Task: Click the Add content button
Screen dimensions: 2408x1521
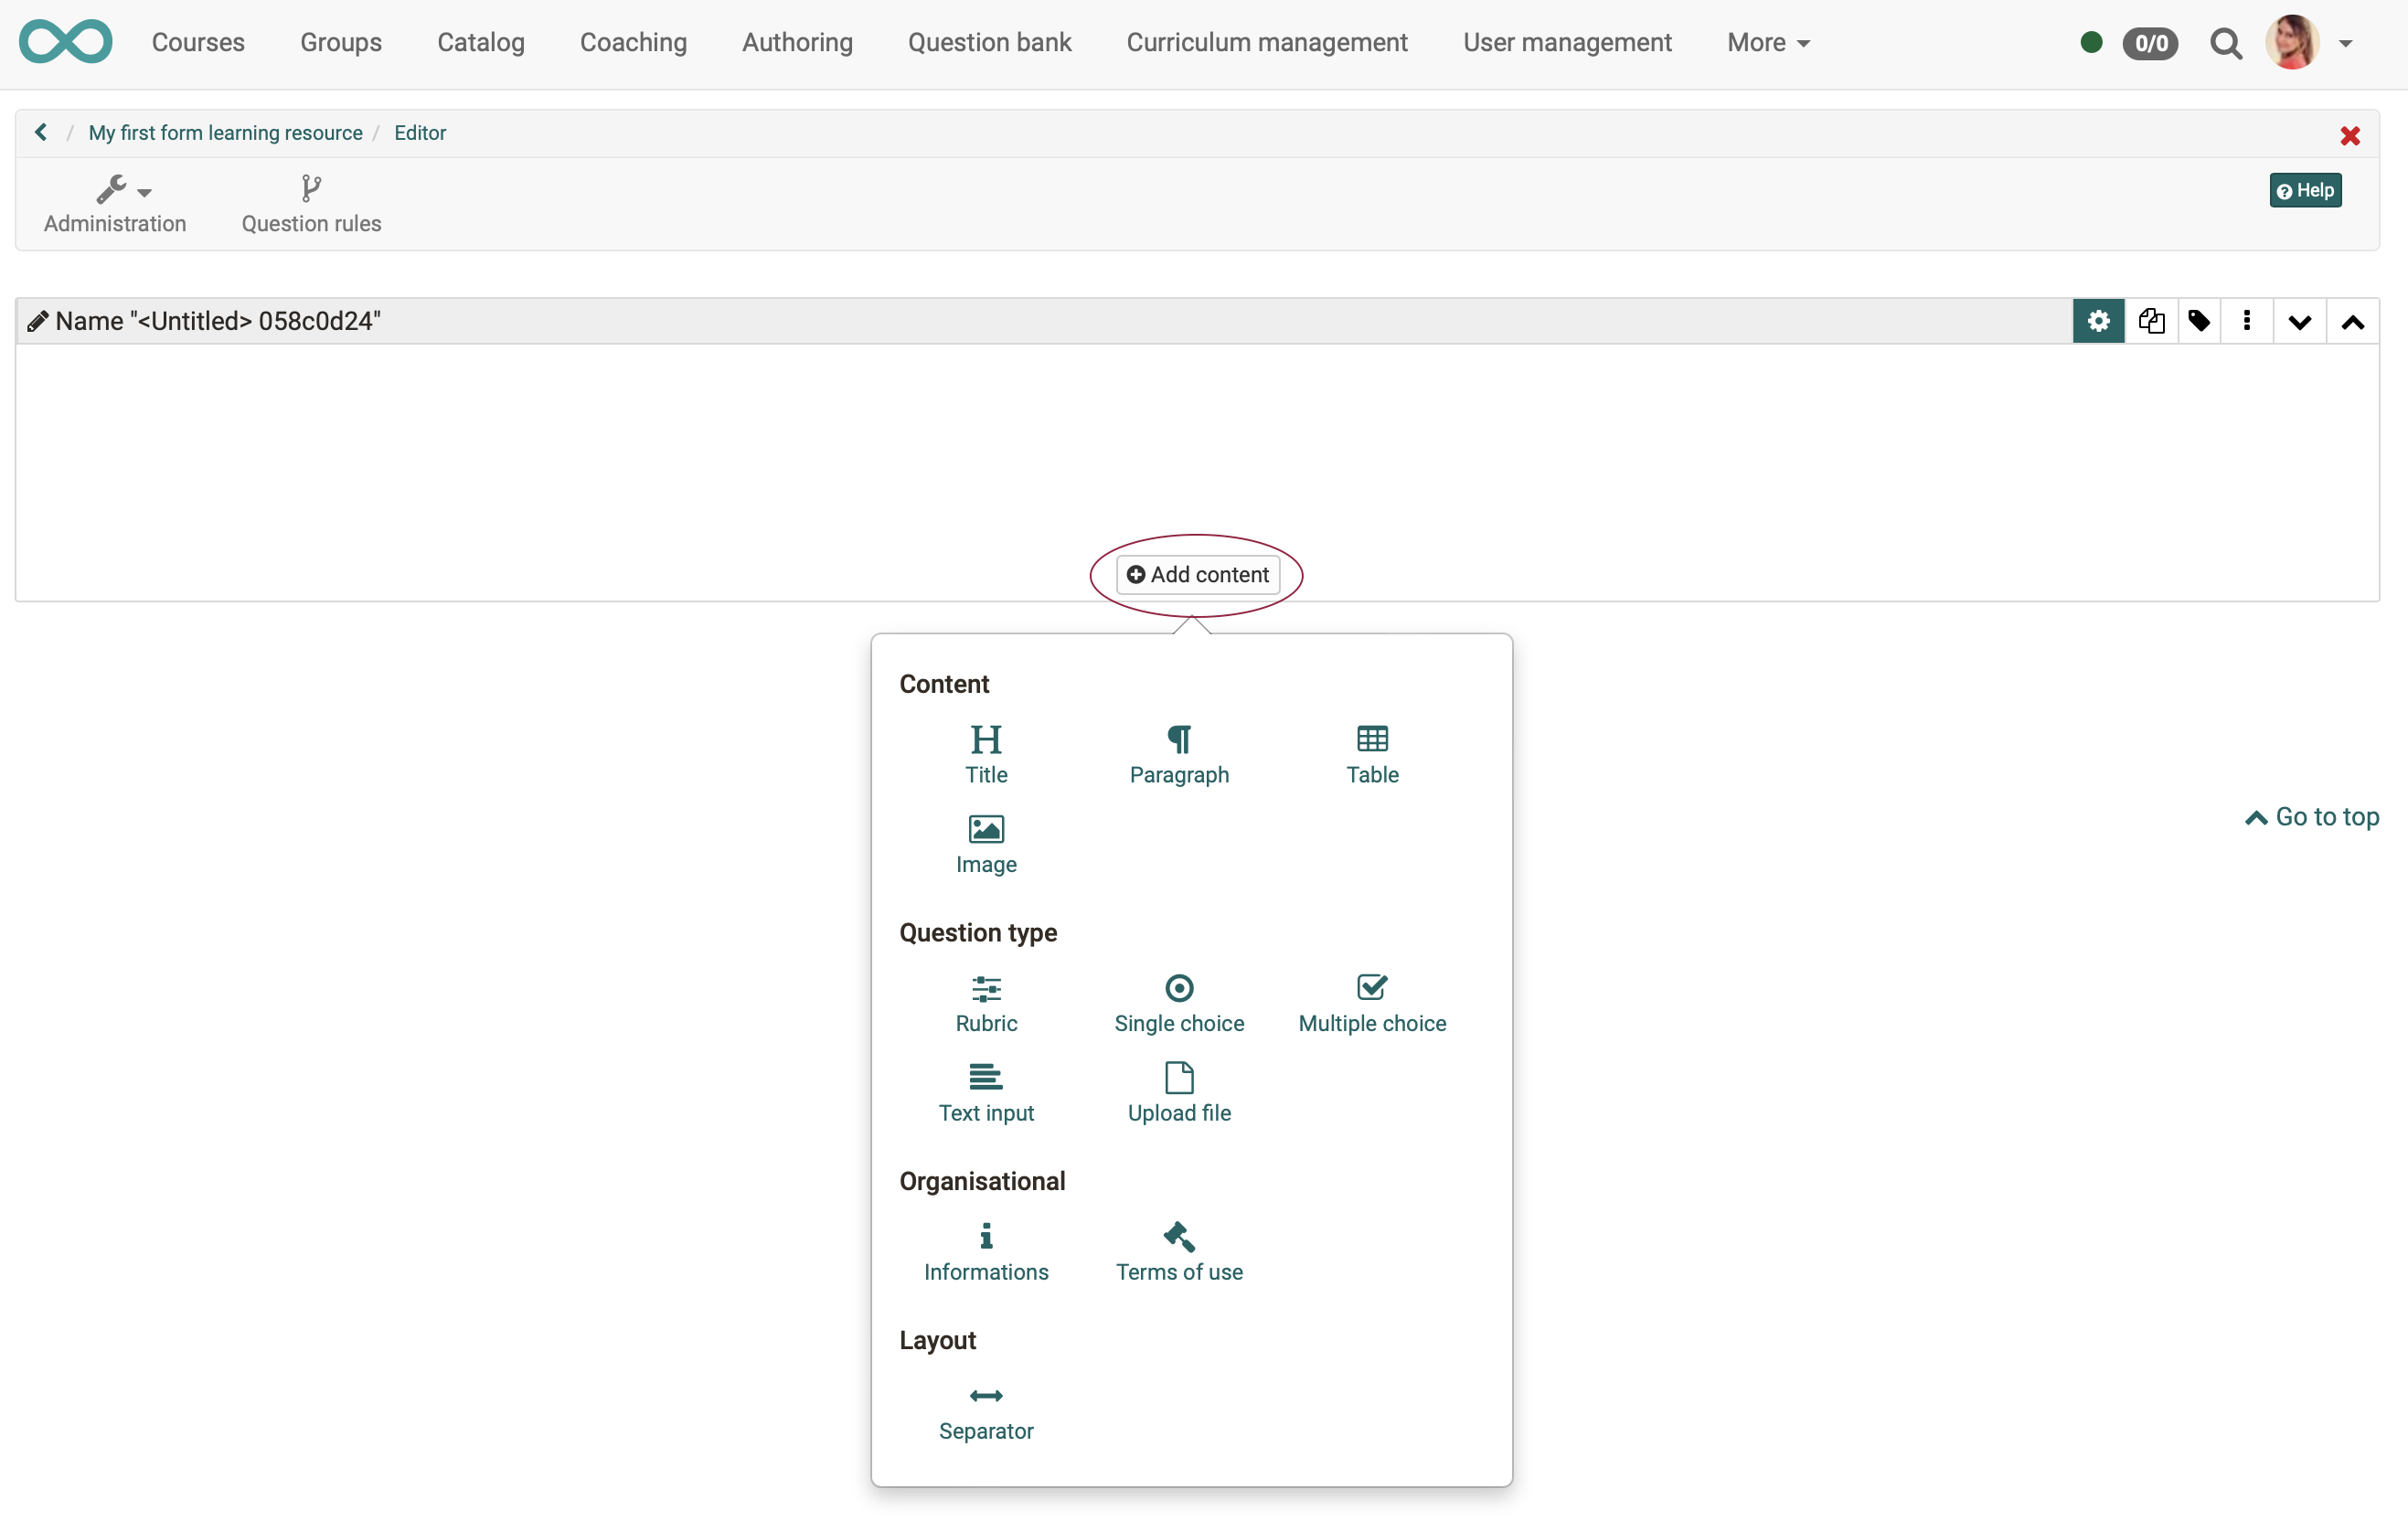Action: coord(1197,574)
